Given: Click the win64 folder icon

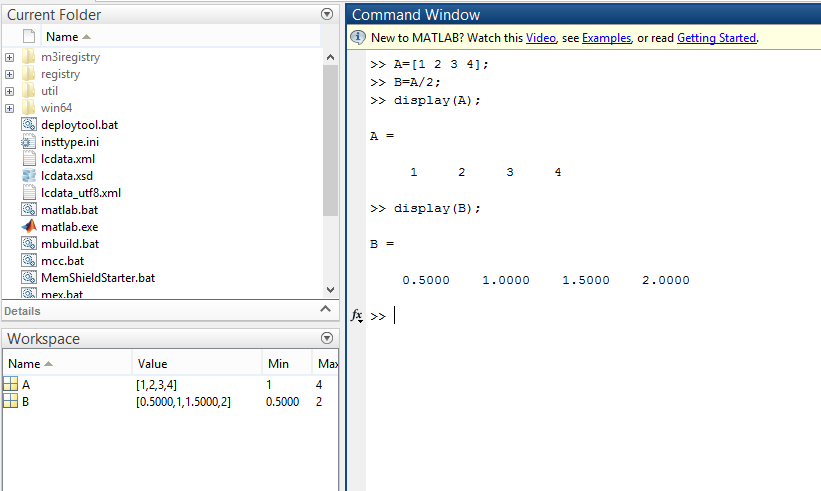Looking at the screenshot, I should click(29, 108).
